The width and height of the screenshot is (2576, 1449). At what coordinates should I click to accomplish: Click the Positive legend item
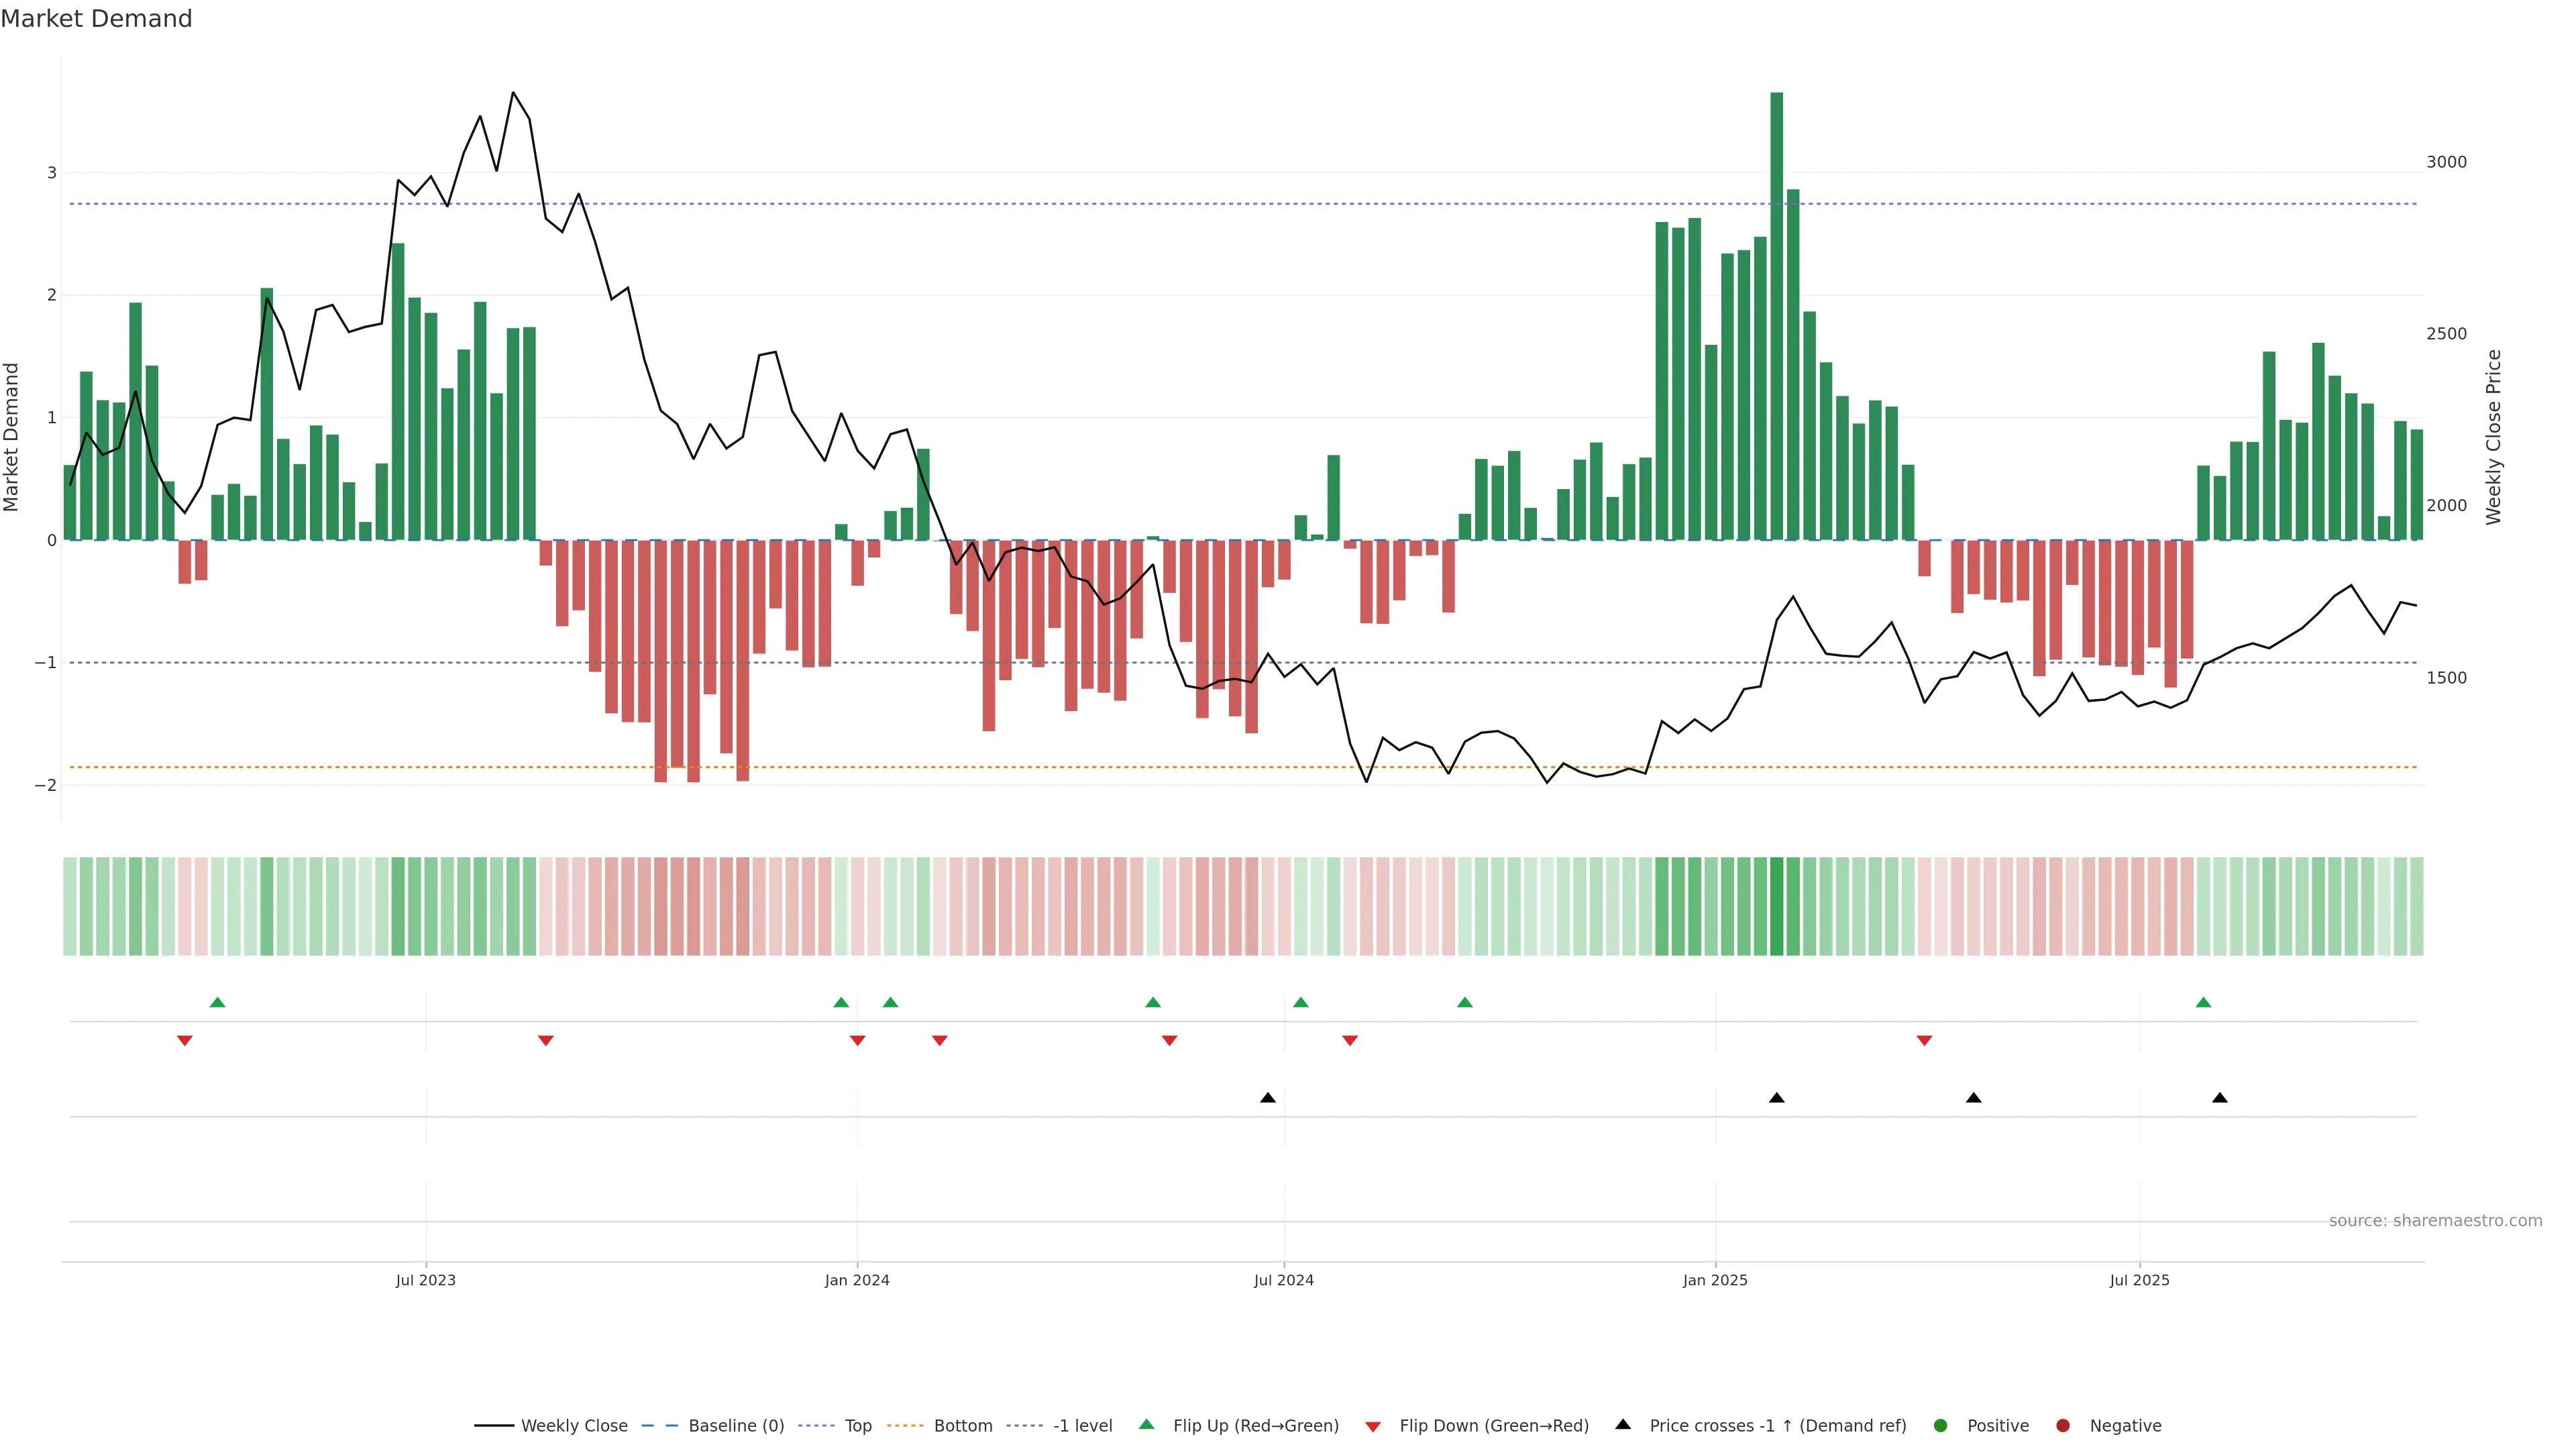[1997, 1426]
